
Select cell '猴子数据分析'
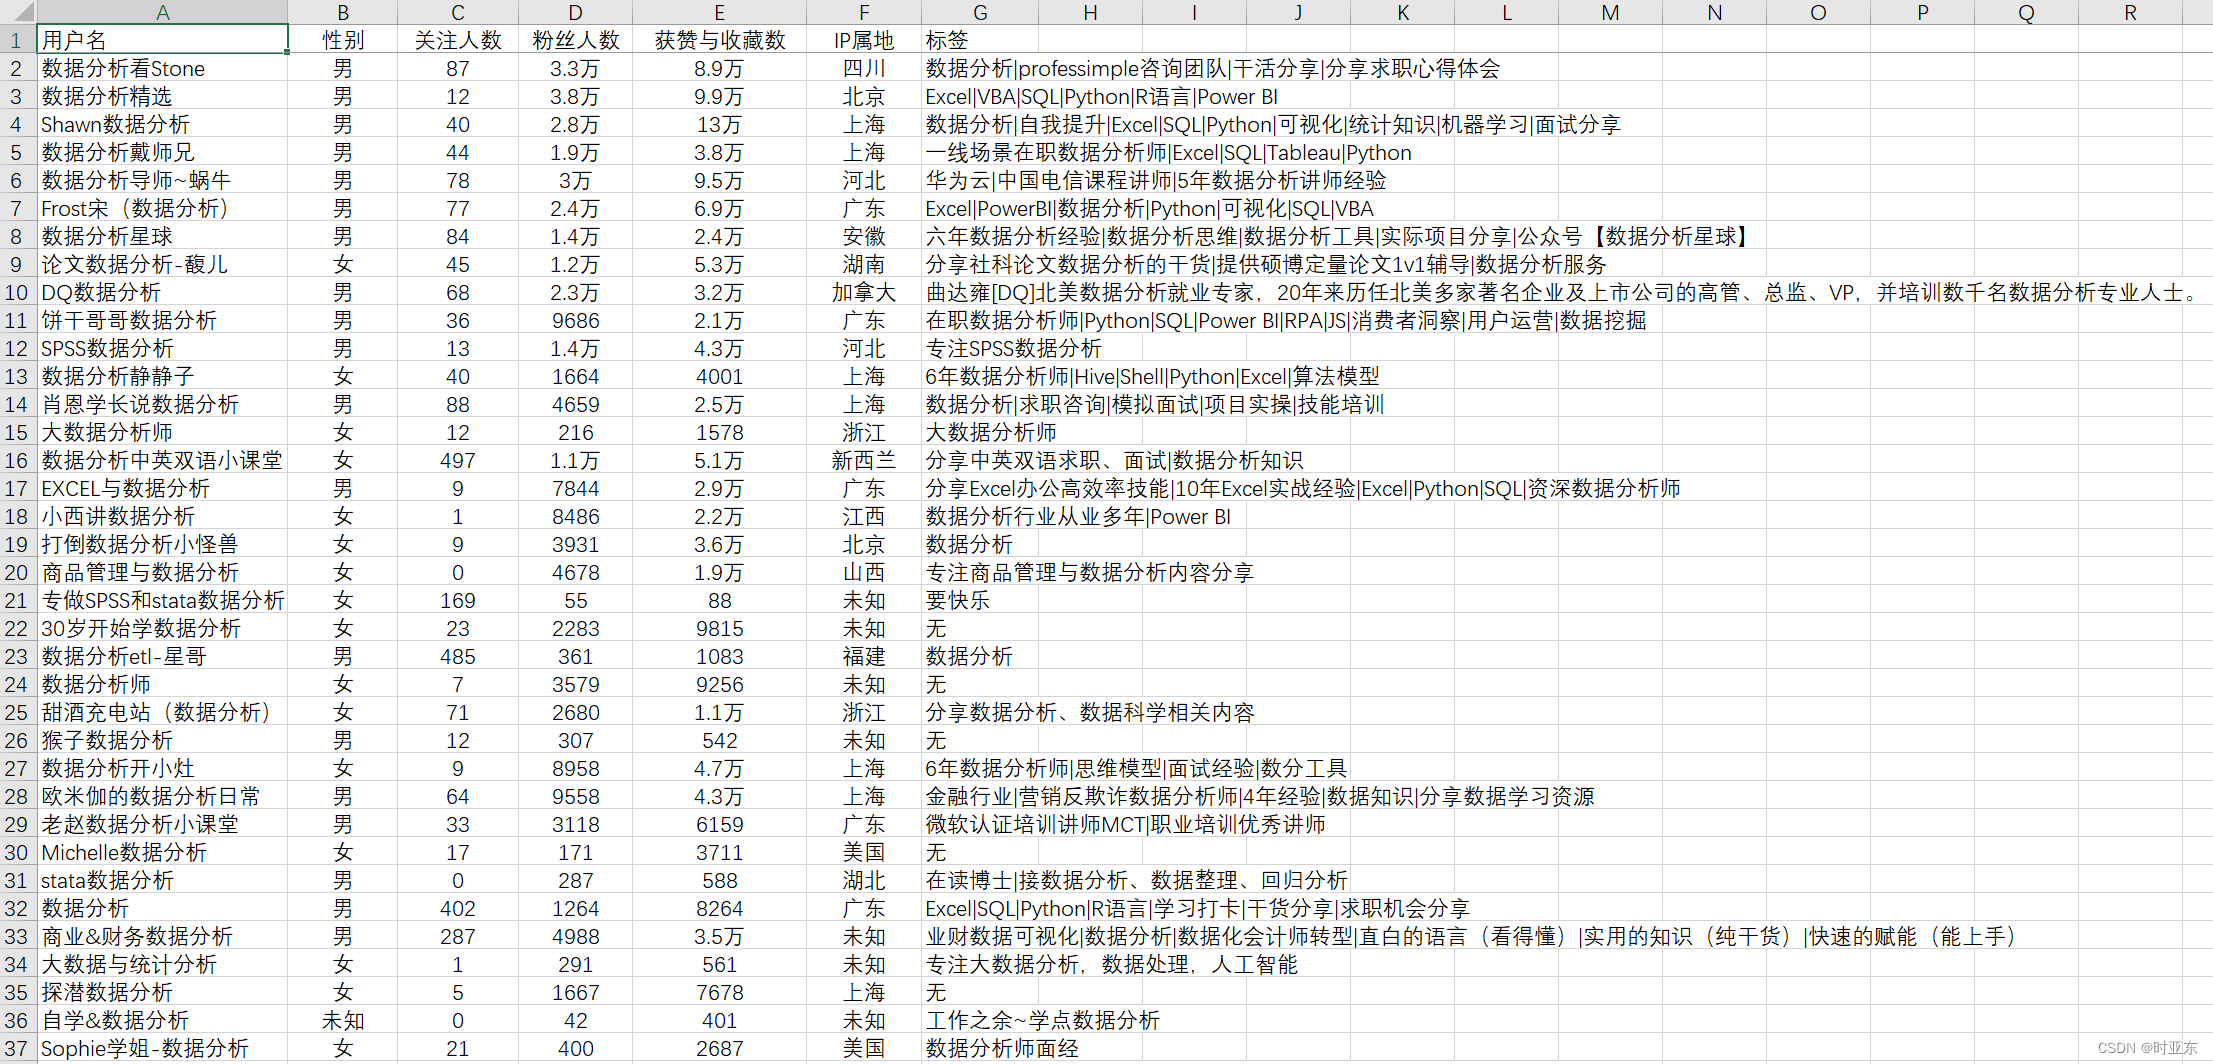(162, 741)
